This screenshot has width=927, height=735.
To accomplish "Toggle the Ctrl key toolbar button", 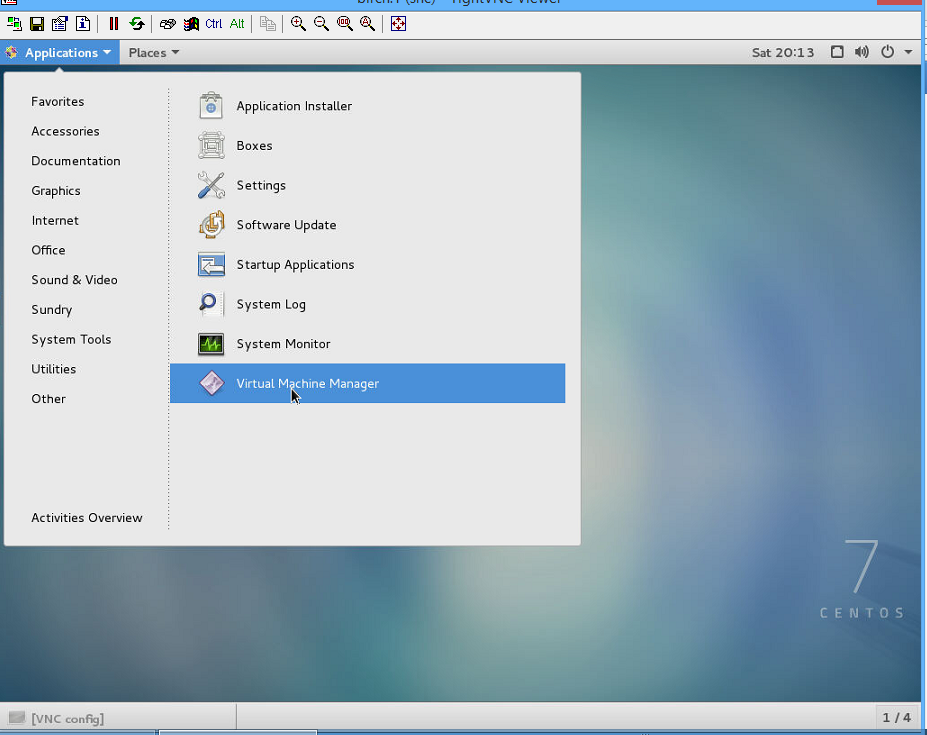I will click(213, 24).
